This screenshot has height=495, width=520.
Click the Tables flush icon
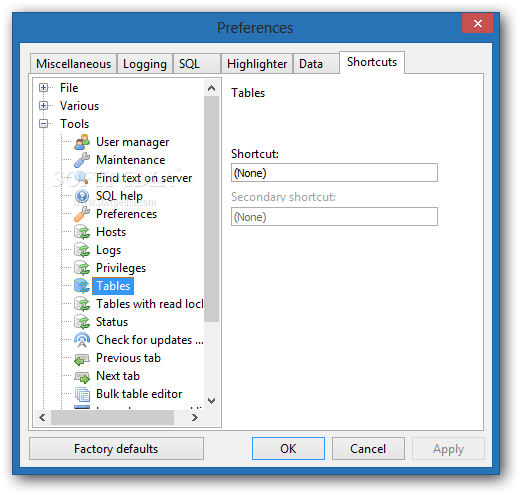82,286
